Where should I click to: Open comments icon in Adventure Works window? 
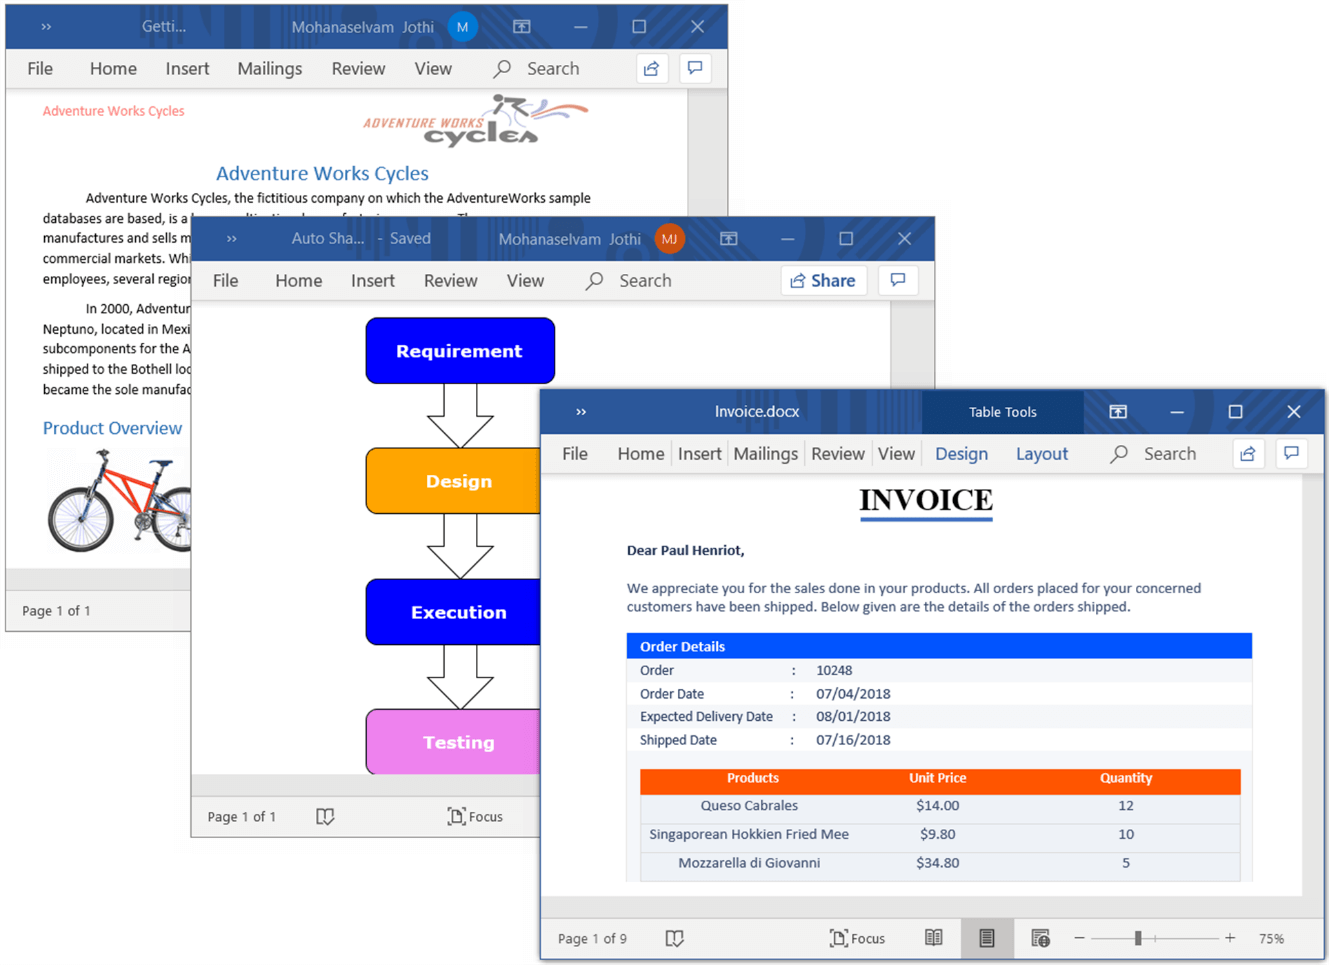coord(695,68)
